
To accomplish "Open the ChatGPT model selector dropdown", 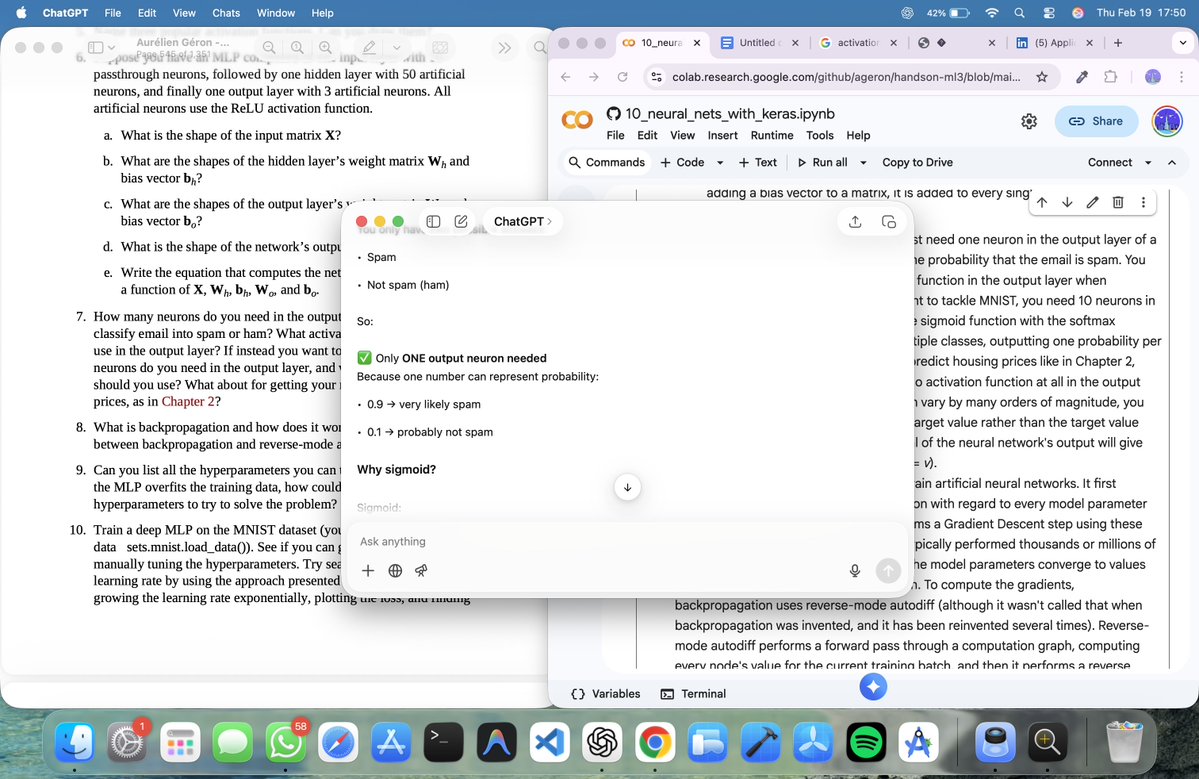I will tap(522, 221).
